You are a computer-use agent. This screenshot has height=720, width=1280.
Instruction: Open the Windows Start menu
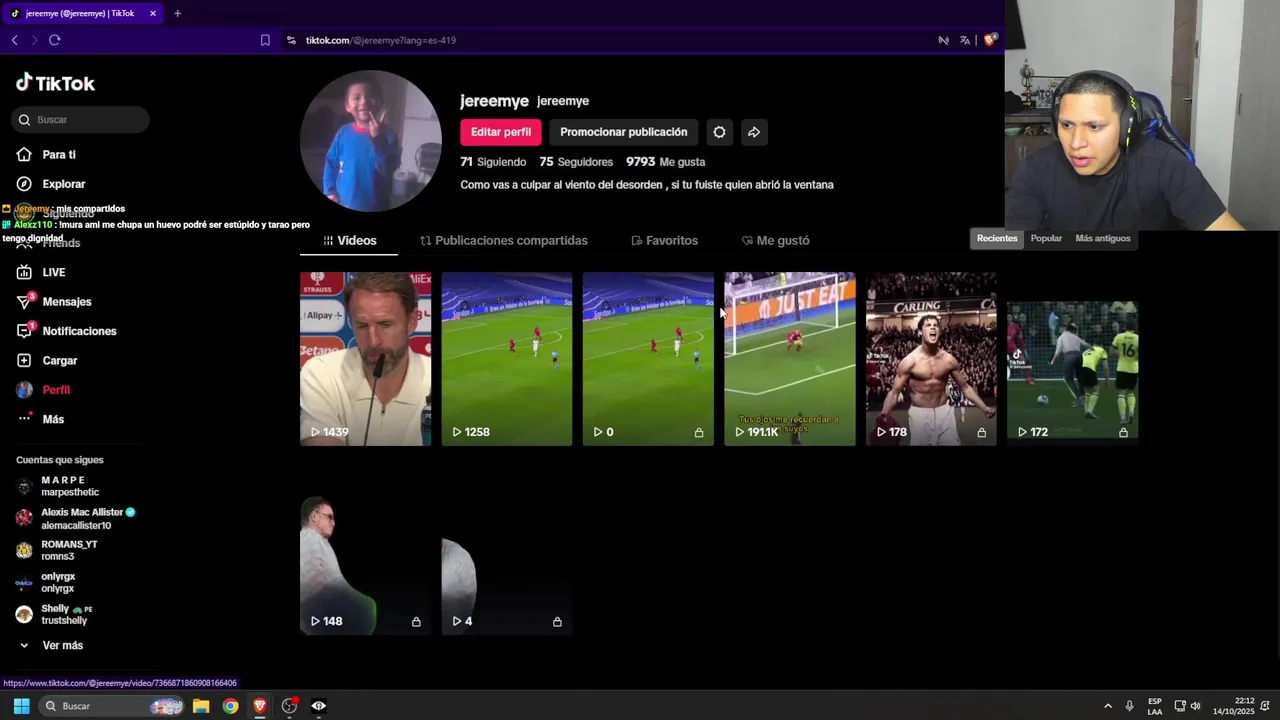[21, 706]
